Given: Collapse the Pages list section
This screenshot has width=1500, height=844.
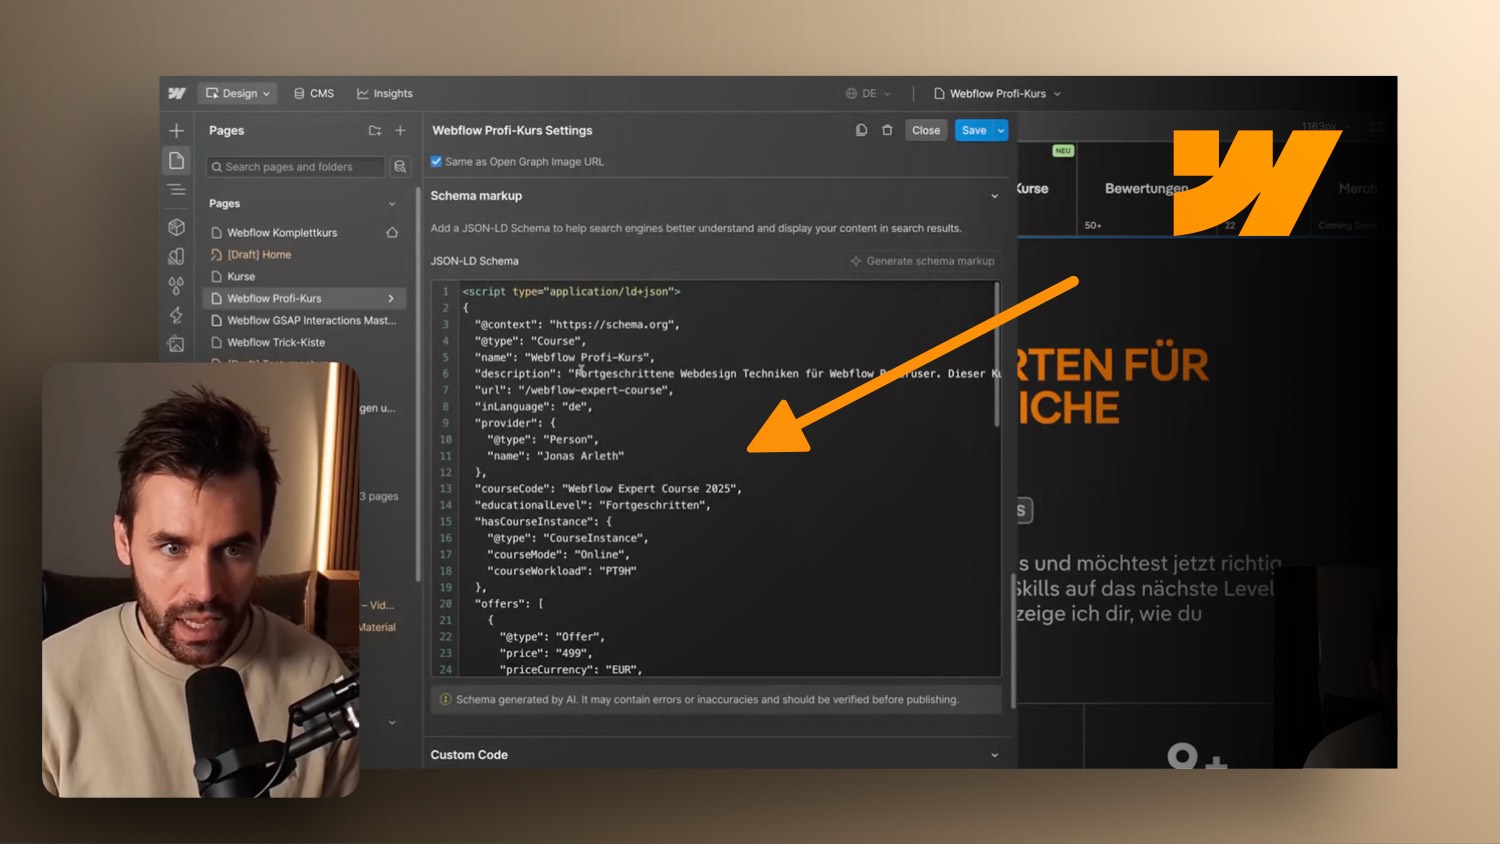Looking at the screenshot, I should coord(392,204).
